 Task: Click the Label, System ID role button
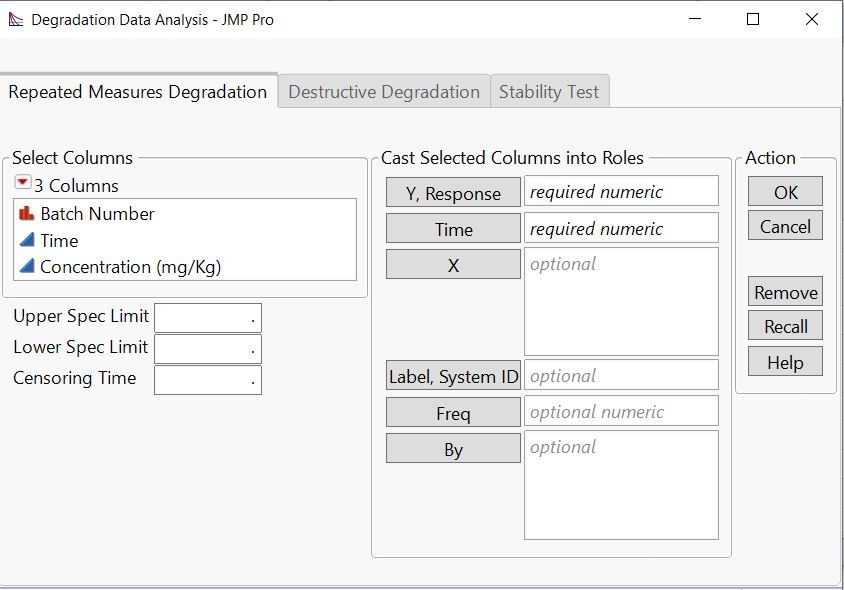coord(452,376)
